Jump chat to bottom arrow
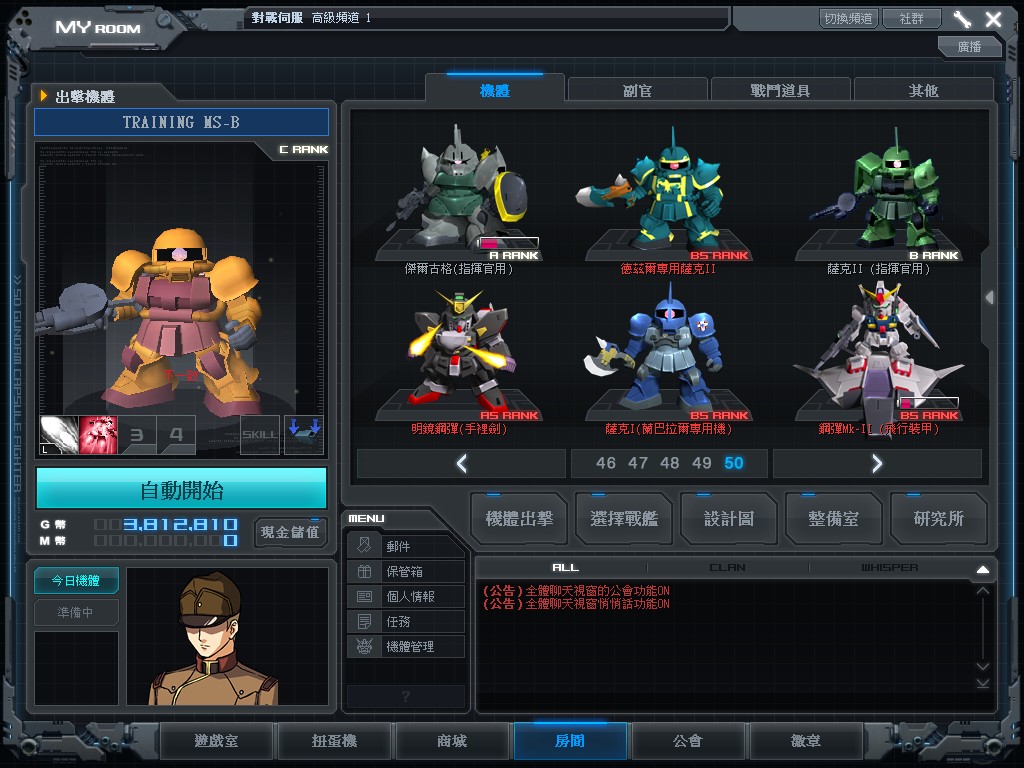1024x768 pixels. tap(982, 683)
